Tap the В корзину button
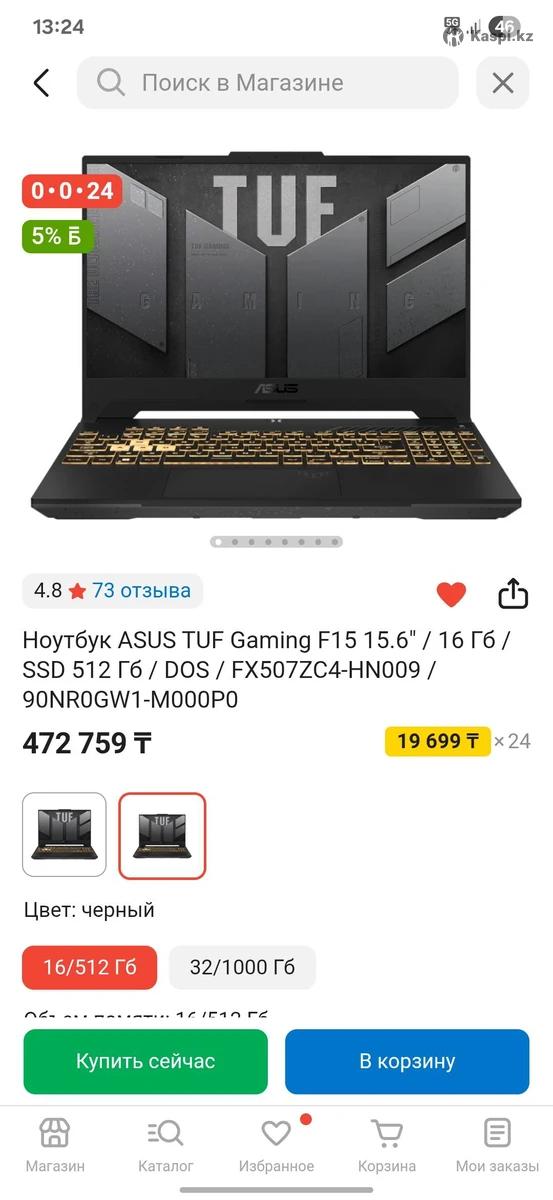The height and width of the screenshot is (1200, 553). click(407, 1062)
